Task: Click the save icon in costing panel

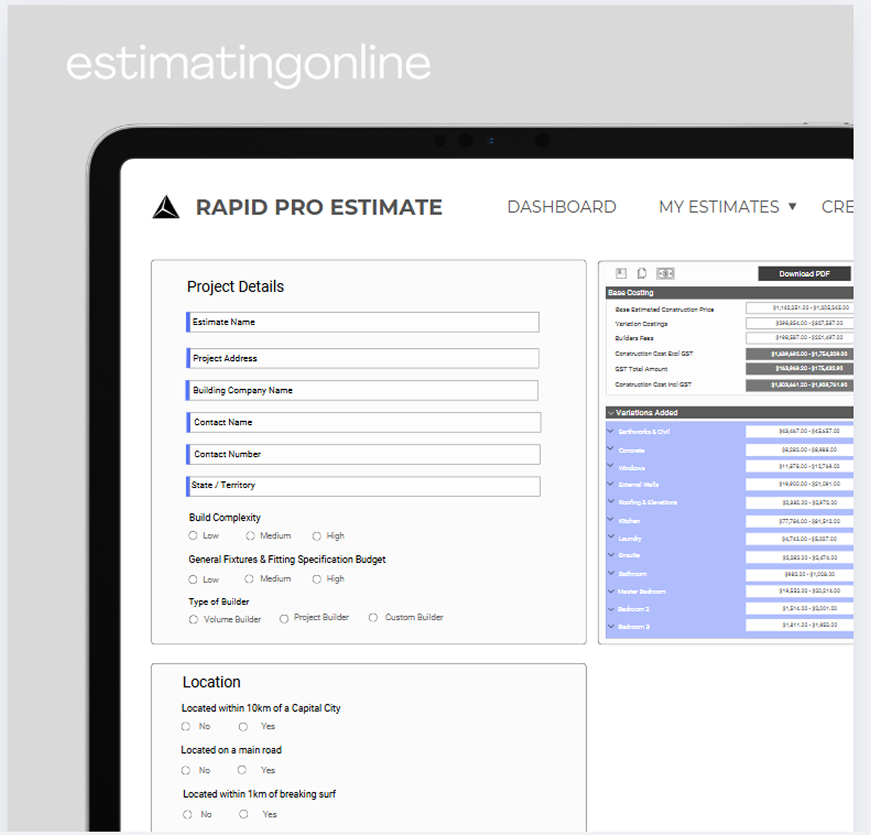Action: tap(621, 273)
